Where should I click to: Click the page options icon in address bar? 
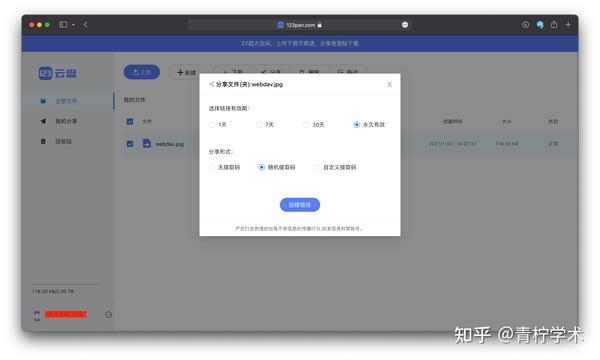point(405,25)
